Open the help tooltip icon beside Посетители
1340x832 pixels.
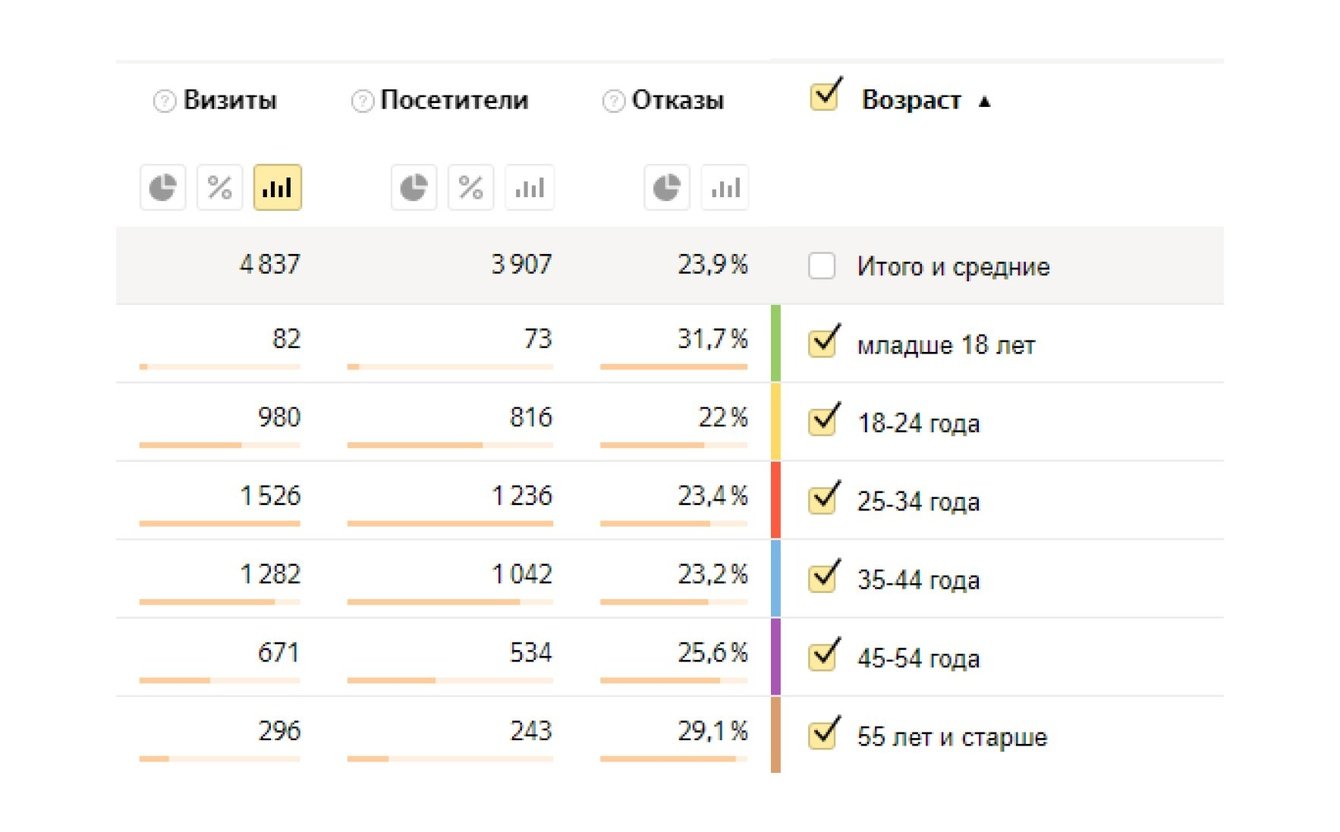362,101
